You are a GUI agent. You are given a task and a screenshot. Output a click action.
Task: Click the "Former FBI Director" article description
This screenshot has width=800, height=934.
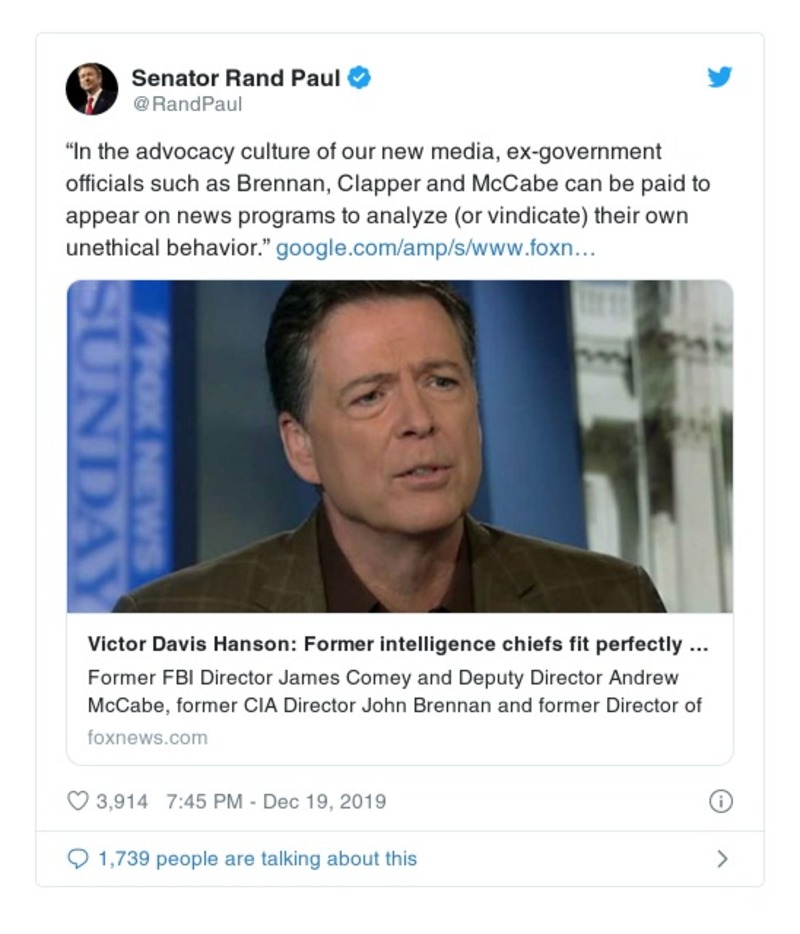click(x=395, y=691)
